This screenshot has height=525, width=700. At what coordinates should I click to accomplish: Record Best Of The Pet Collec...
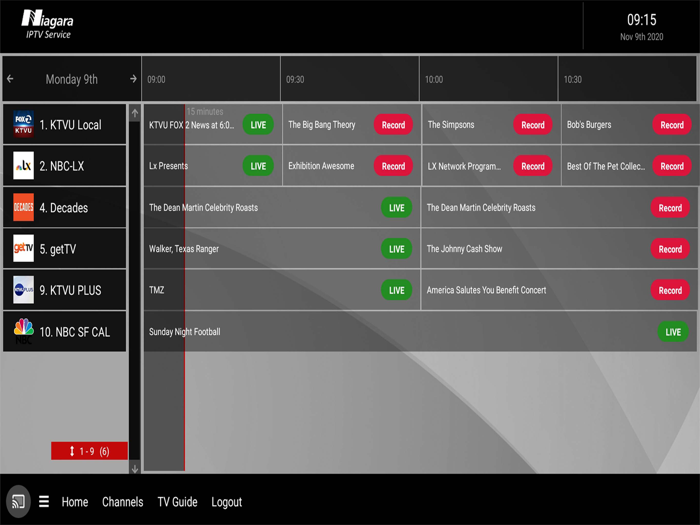672,166
